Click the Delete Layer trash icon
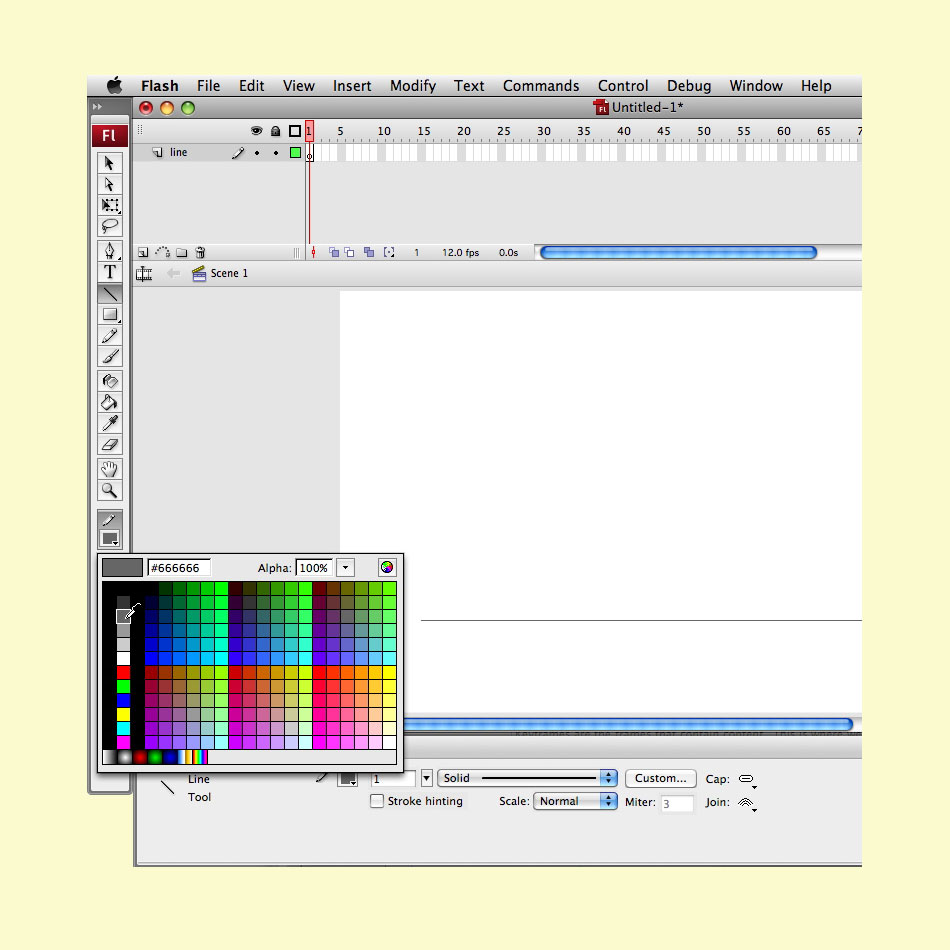 point(199,252)
